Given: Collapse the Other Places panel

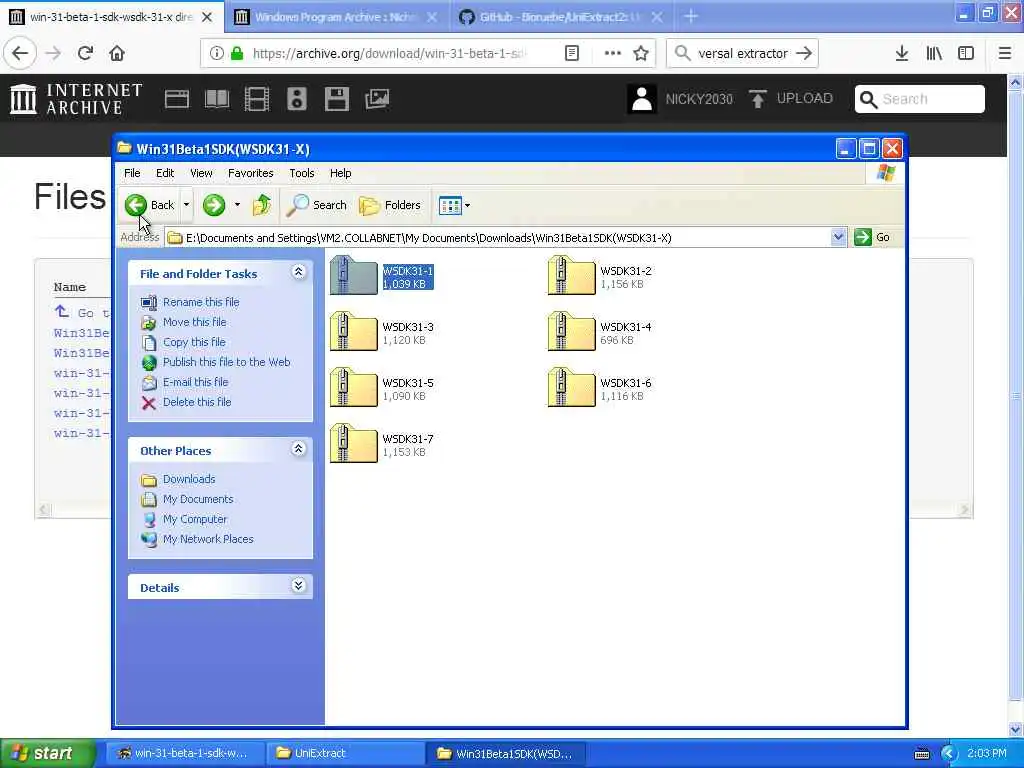Looking at the screenshot, I should pyautogui.click(x=298, y=449).
